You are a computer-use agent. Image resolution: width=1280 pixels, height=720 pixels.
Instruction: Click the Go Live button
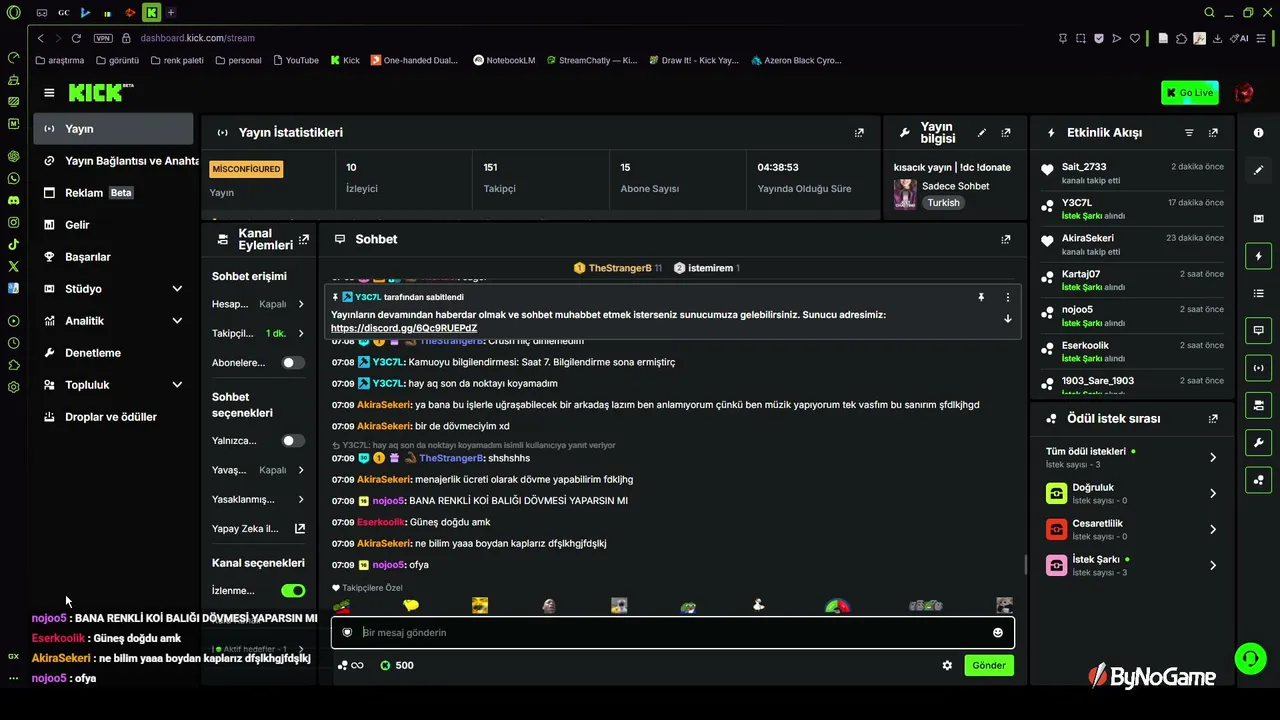click(1190, 93)
